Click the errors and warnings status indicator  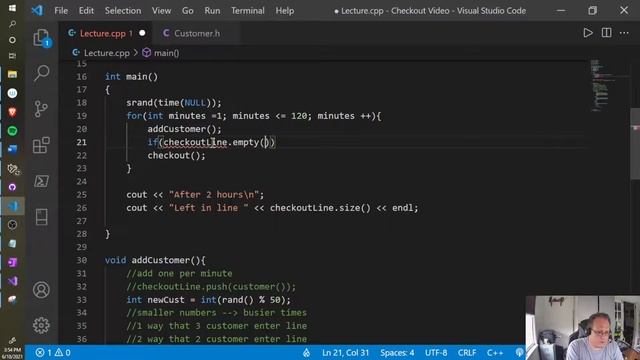click(x=53, y=353)
